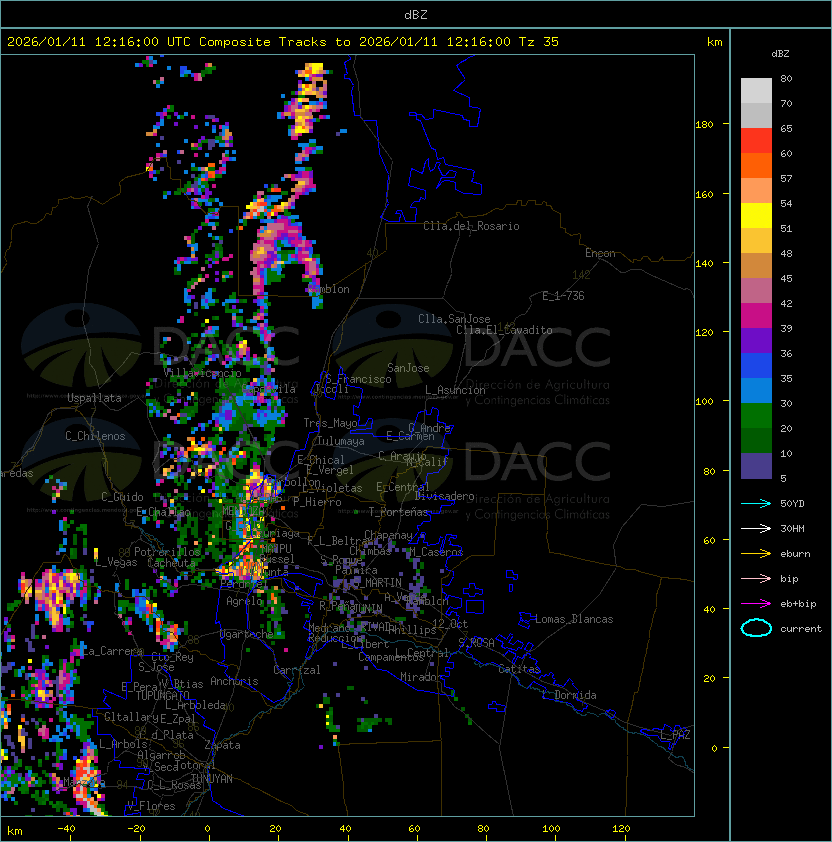This screenshot has height=842, width=832.
Task: Select the tan 45-48 dBZ legend swatch
Action: (756, 266)
